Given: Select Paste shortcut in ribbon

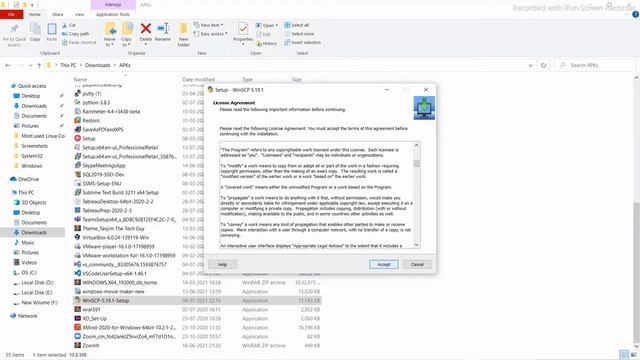Looking at the screenshot, I should [x=79, y=42].
